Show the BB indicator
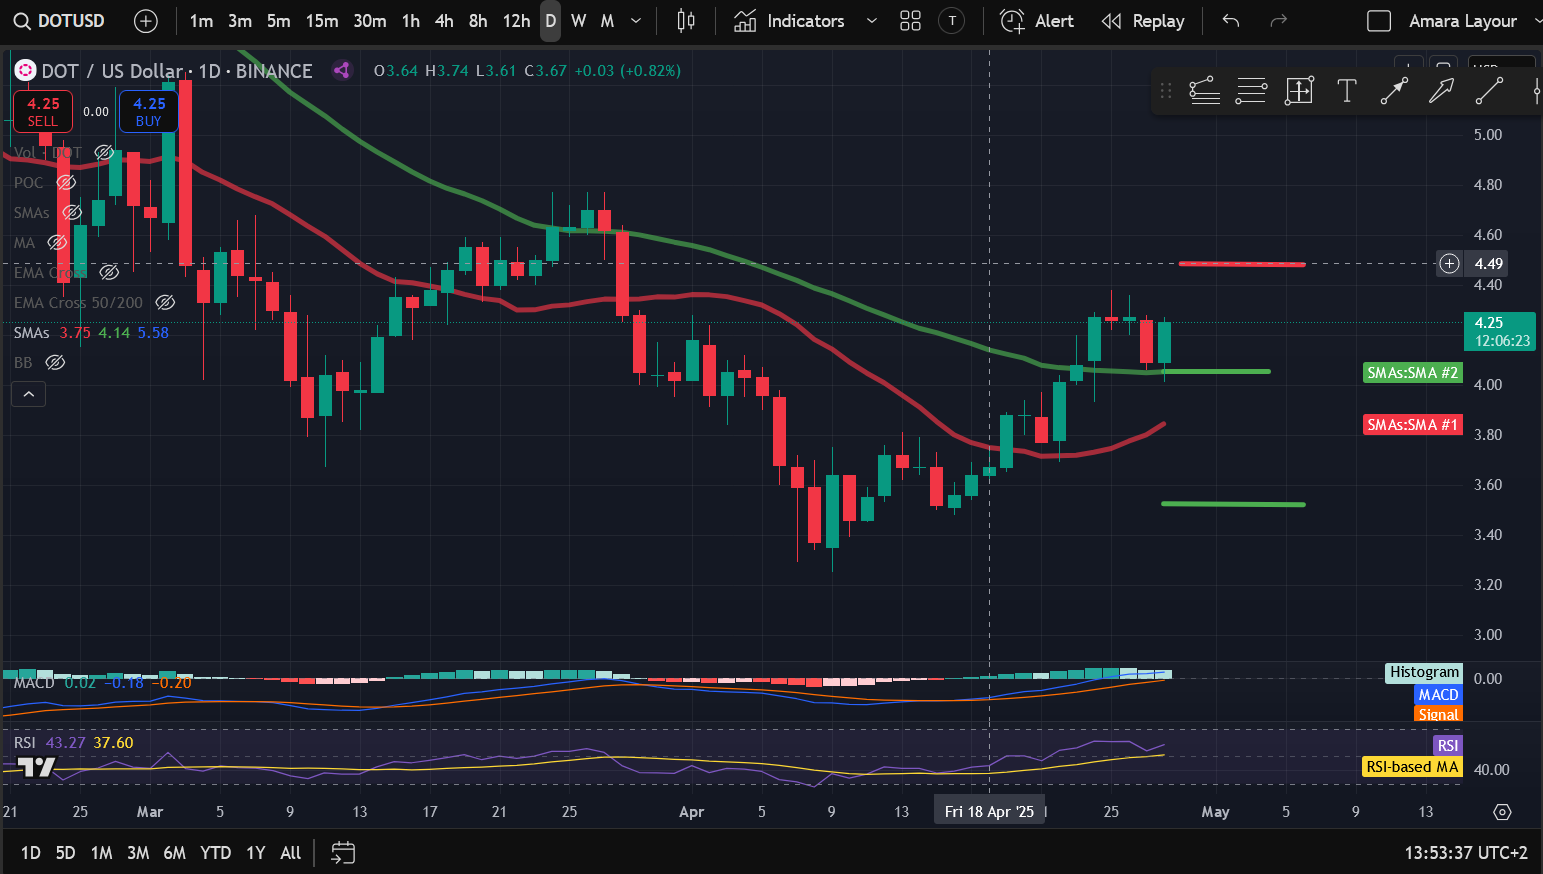1543x874 pixels. [x=55, y=362]
